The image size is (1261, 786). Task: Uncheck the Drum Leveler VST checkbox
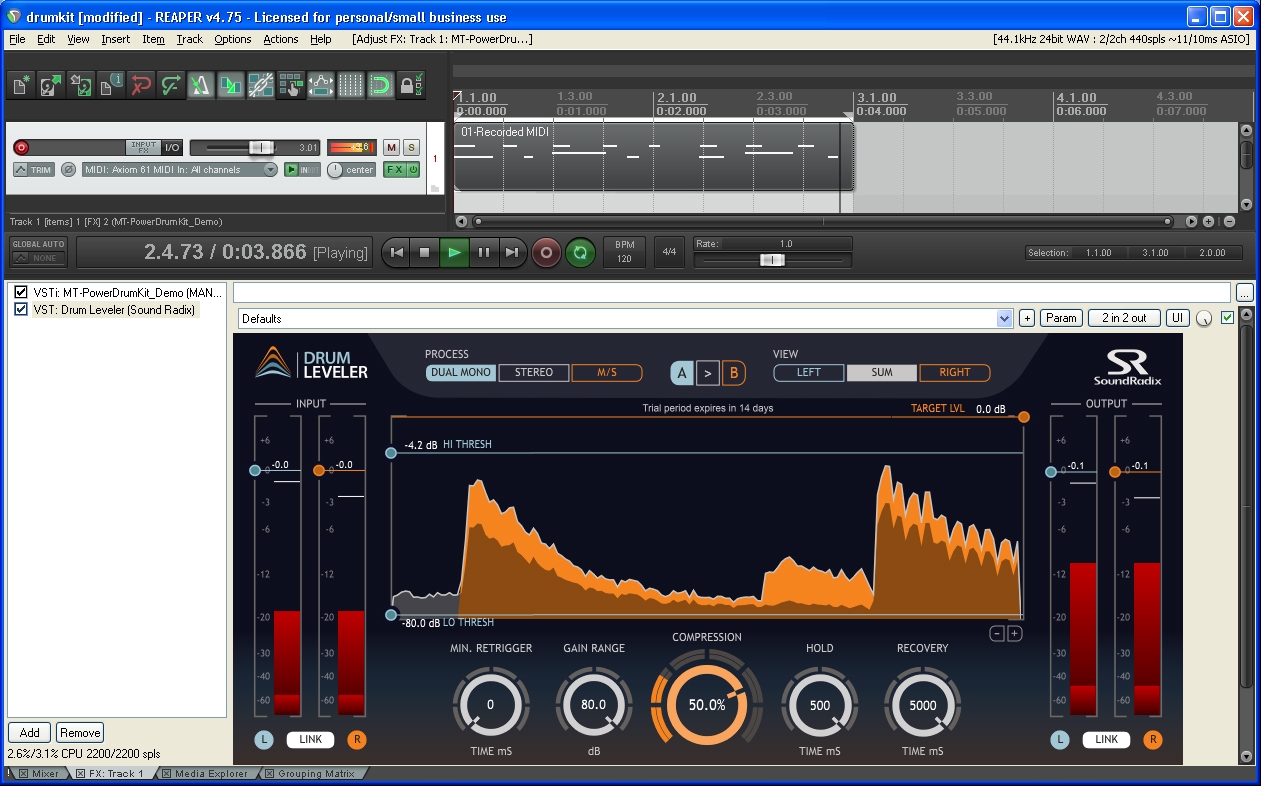[x=21, y=310]
